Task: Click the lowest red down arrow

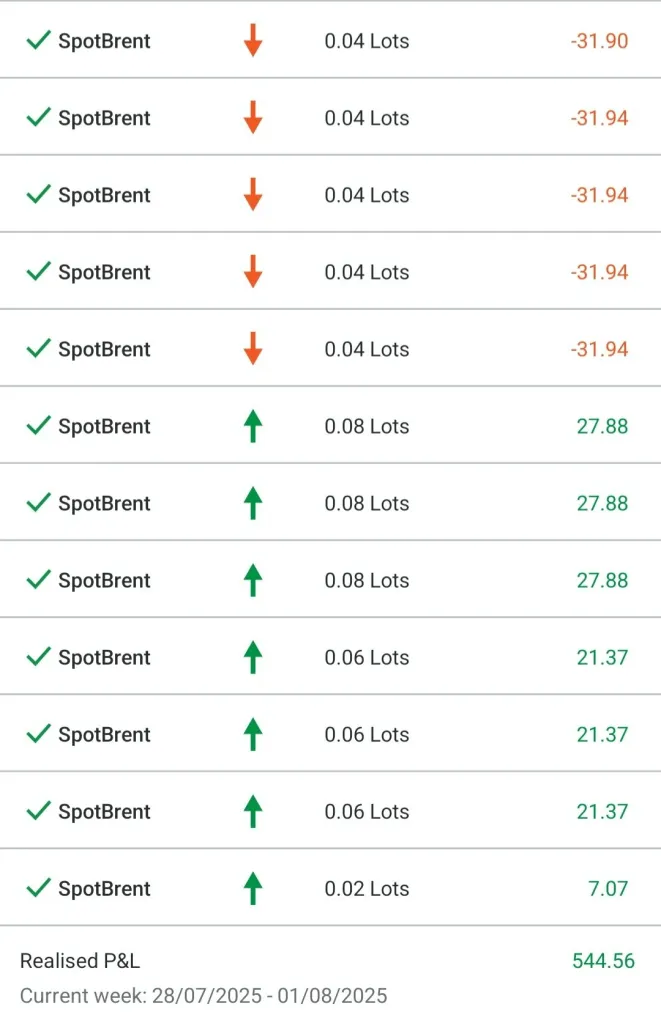Action: point(253,349)
